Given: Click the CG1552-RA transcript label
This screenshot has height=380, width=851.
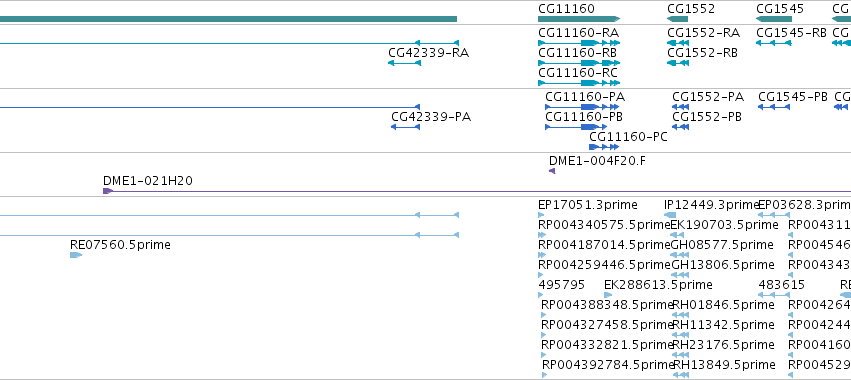Looking at the screenshot, I should (703, 33).
